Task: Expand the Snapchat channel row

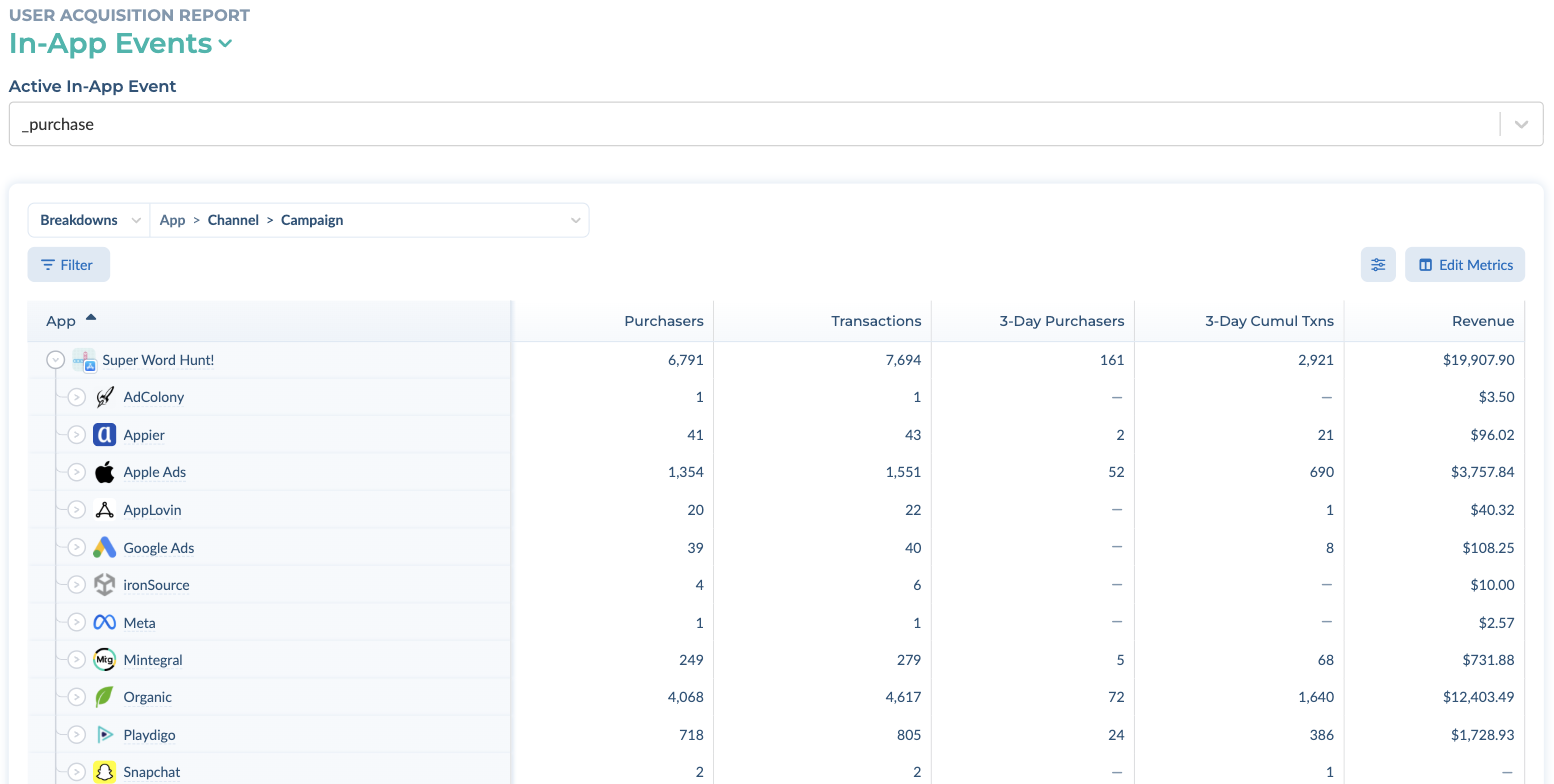Action: 77,772
